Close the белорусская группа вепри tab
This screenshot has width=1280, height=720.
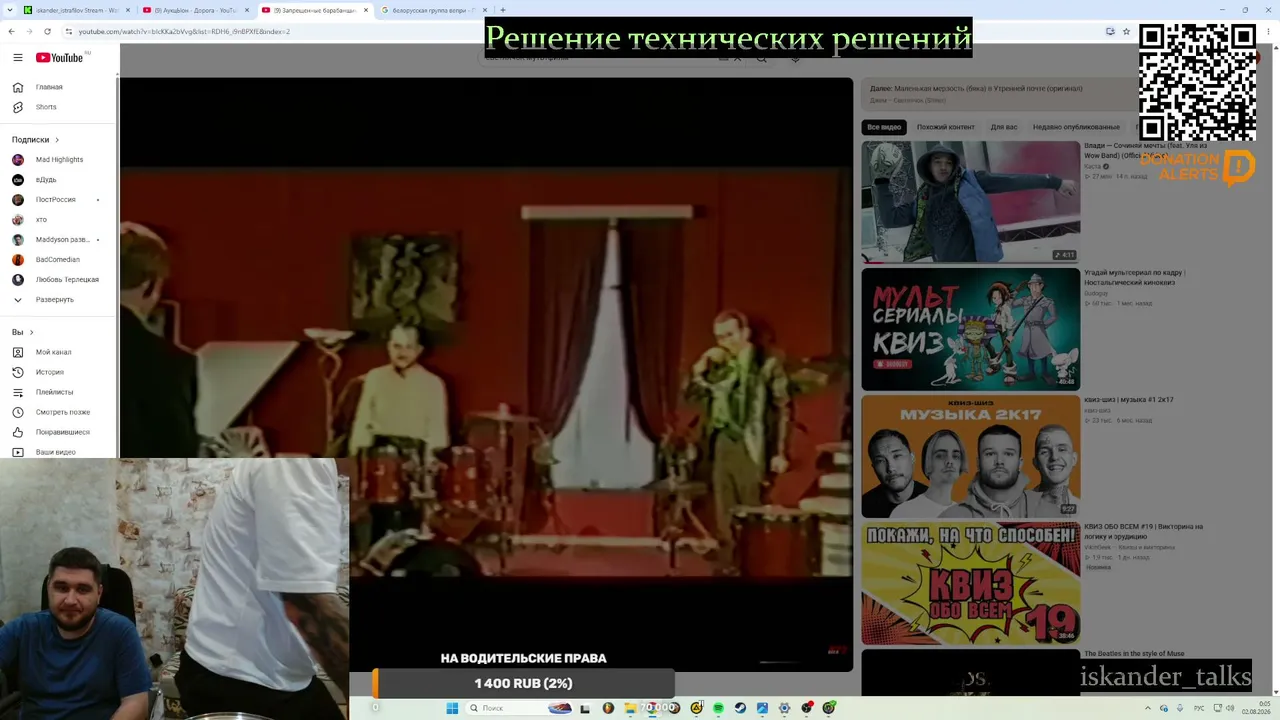click(x=485, y=10)
